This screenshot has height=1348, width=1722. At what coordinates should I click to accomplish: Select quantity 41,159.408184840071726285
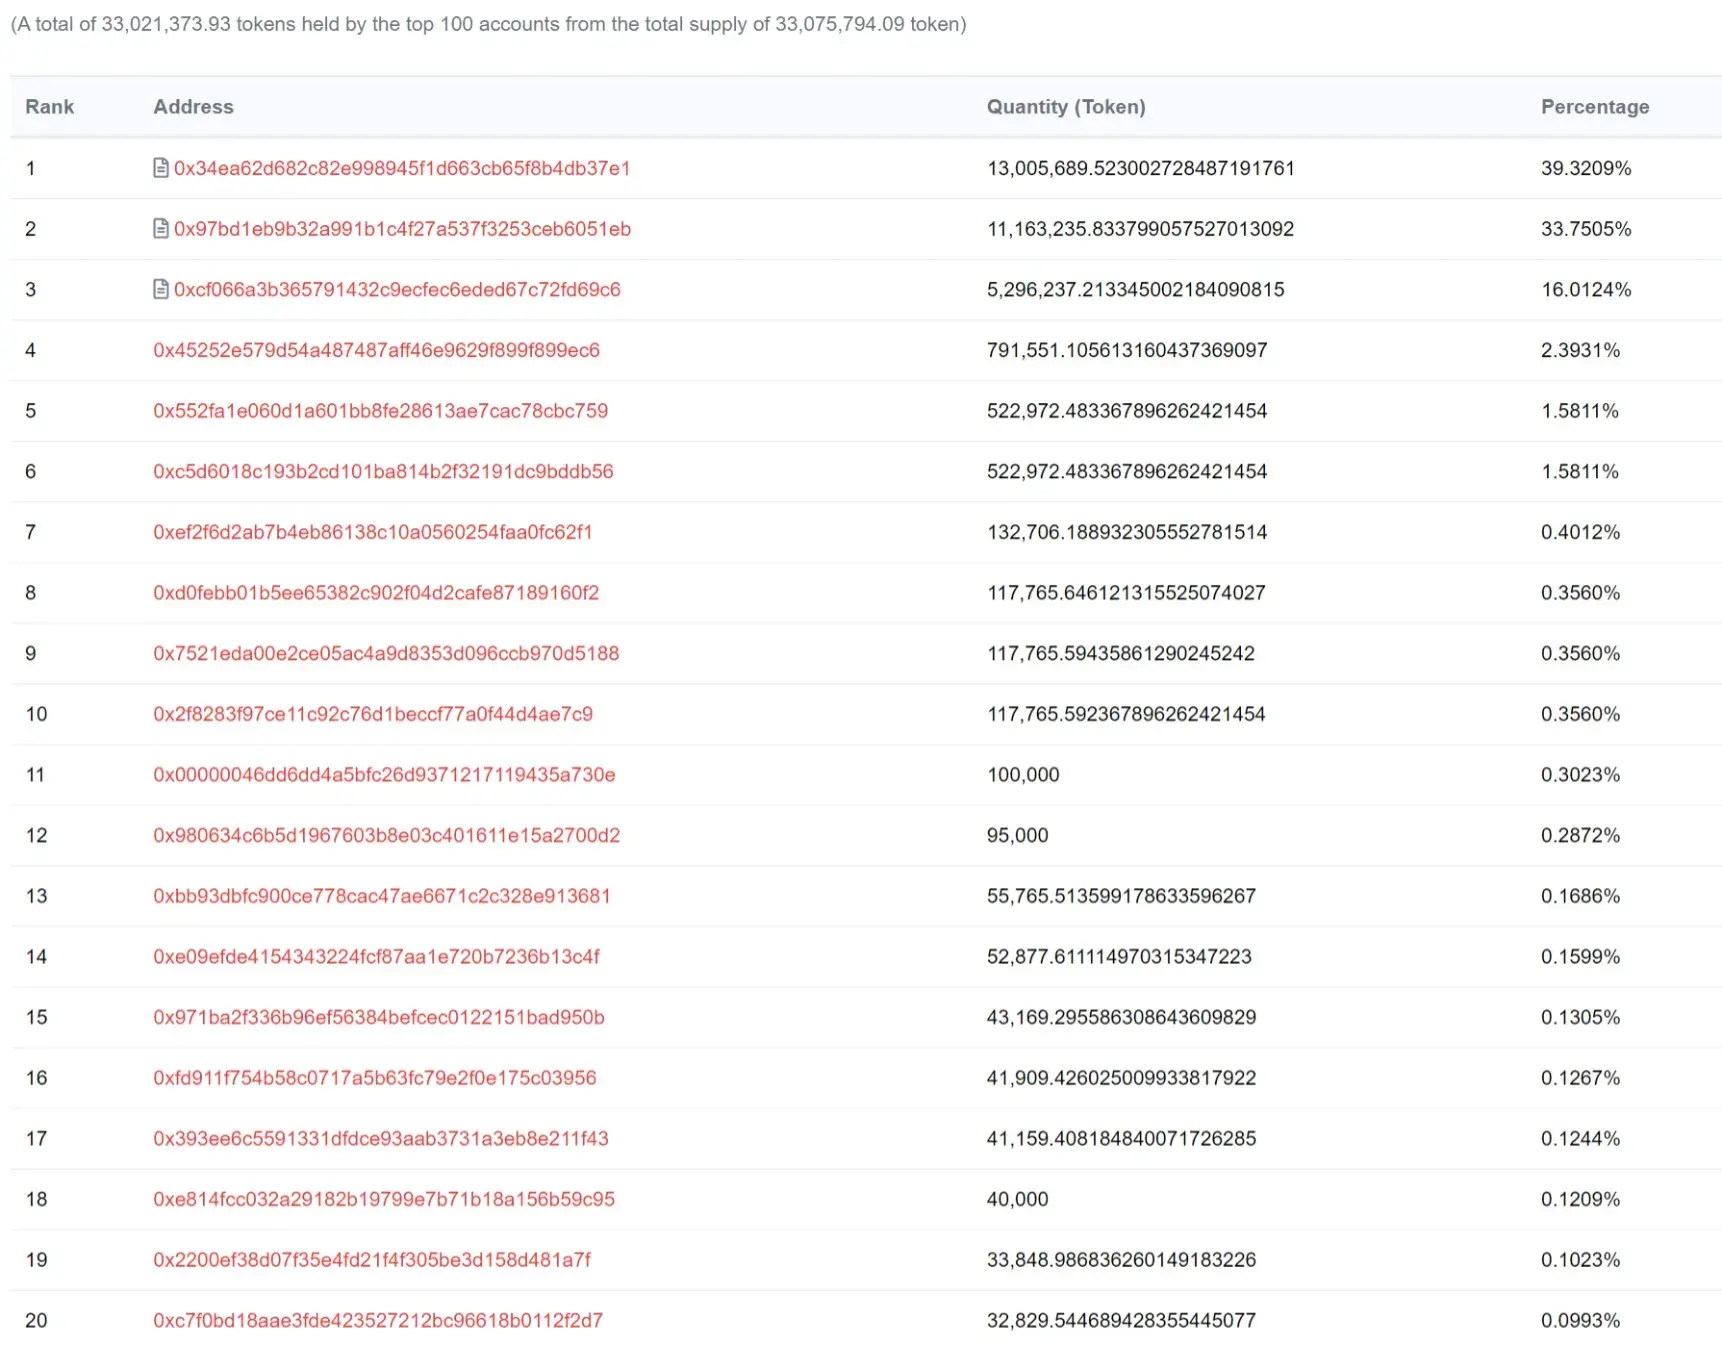click(1122, 1139)
